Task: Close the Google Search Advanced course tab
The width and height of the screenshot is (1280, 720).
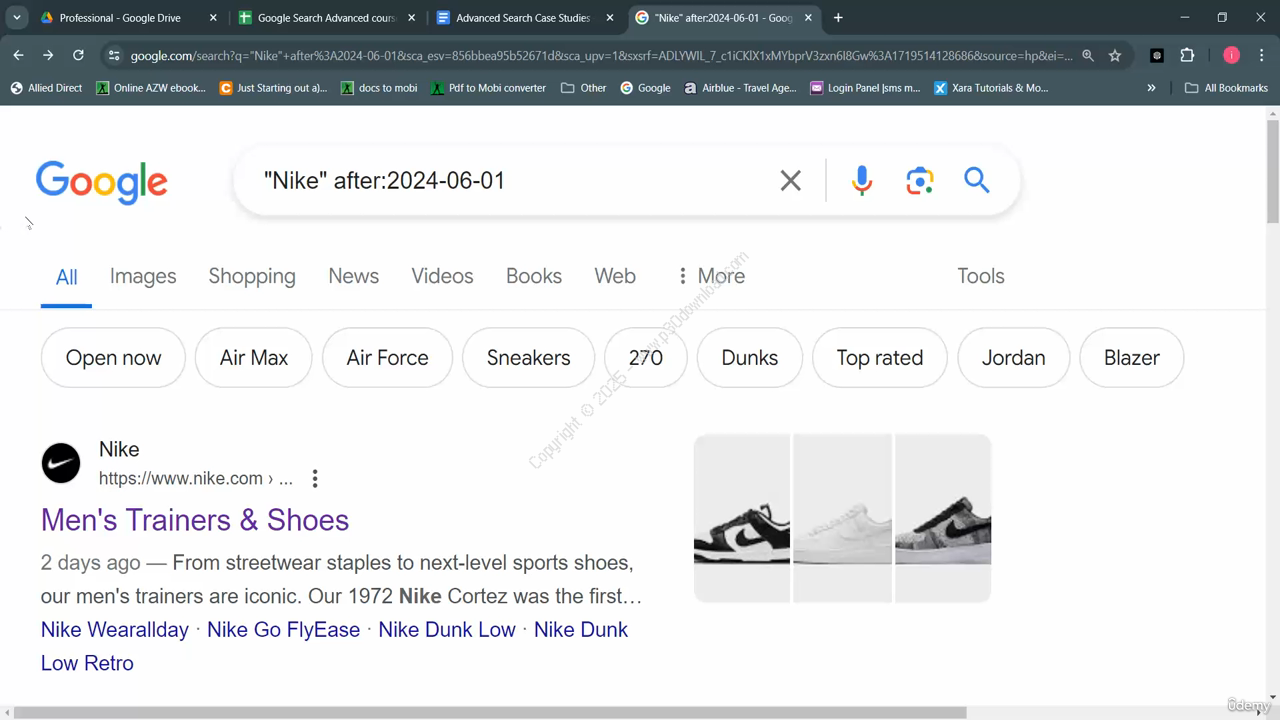Action: point(411,18)
